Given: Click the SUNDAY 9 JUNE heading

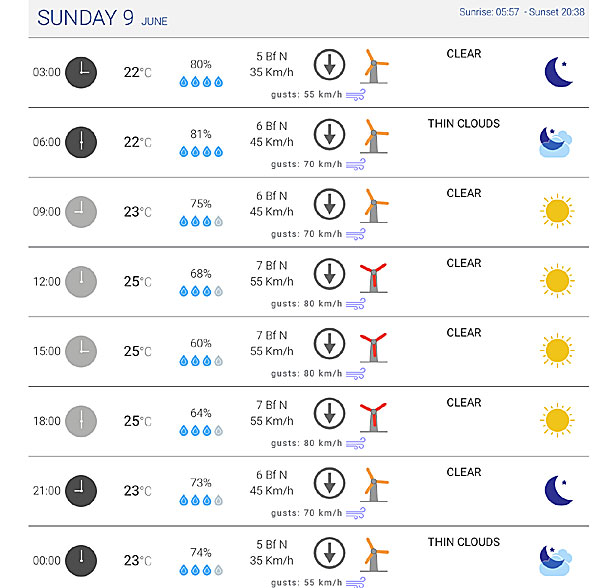Looking at the screenshot, I should pyautogui.click(x=102, y=18).
